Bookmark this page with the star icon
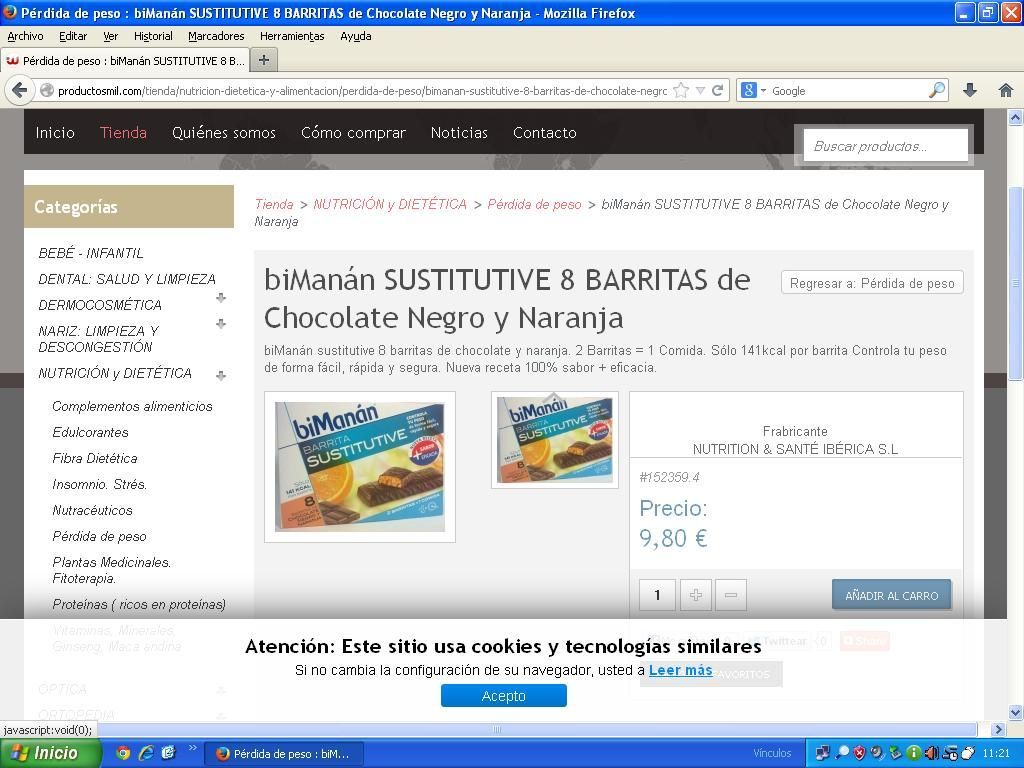Screen dimensions: 1024x768 pyautogui.click(x=681, y=91)
